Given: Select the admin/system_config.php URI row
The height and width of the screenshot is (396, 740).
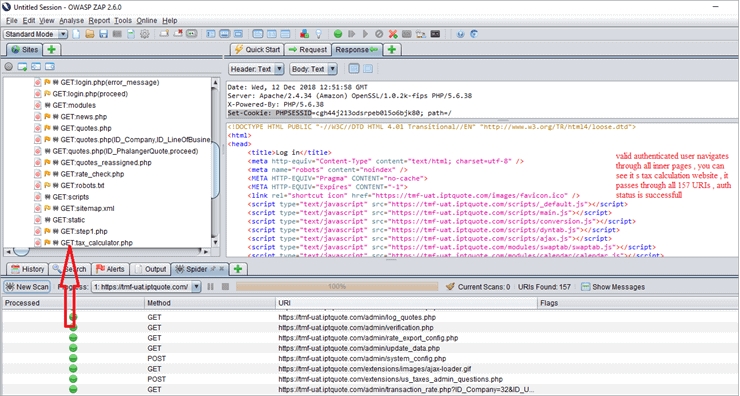Looking at the screenshot, I should coord(370,359).
